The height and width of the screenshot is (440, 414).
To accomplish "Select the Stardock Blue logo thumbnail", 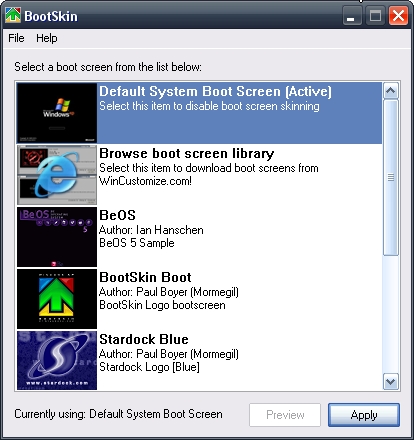I will coord(57,360).
